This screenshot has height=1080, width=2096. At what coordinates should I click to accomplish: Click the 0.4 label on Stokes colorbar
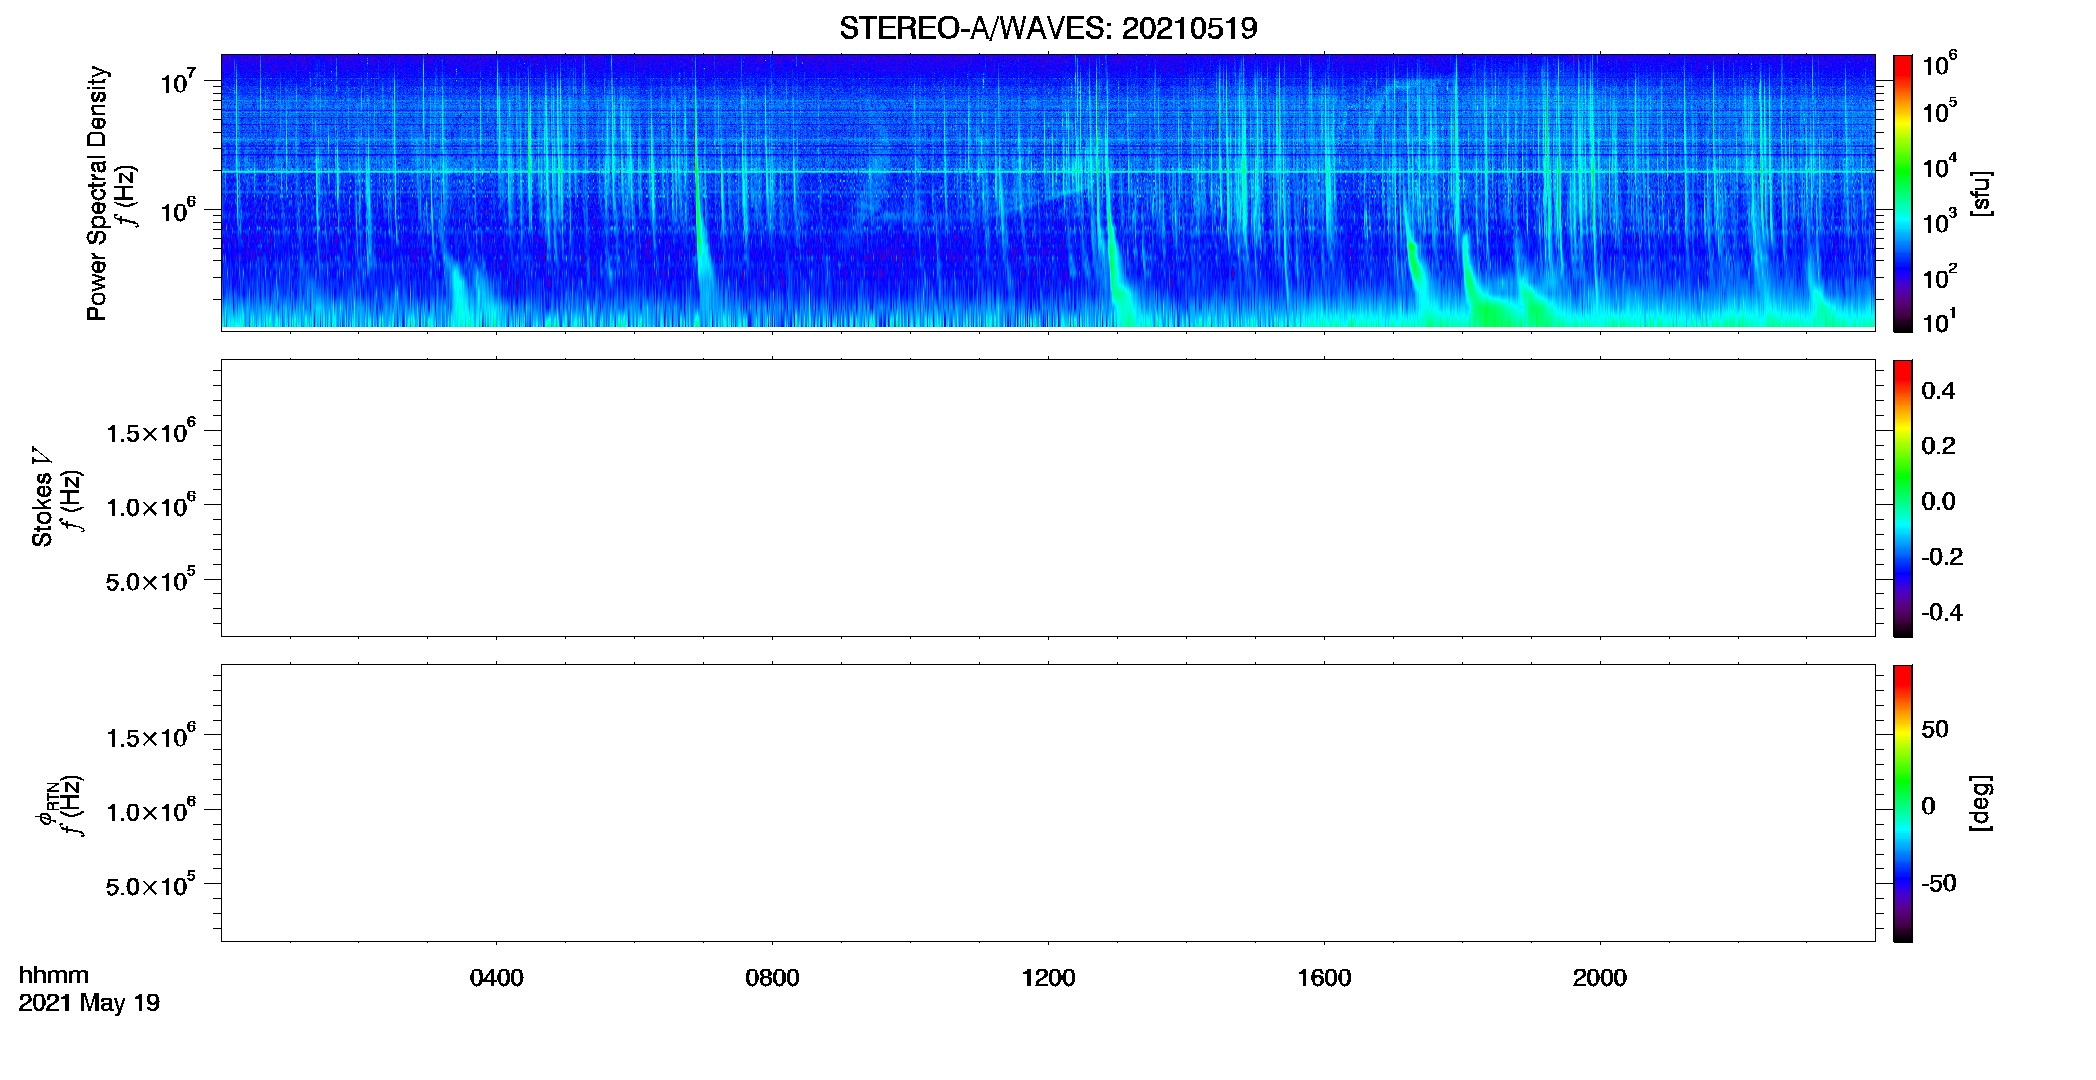pyautogui.click(x=1938, y=391)
